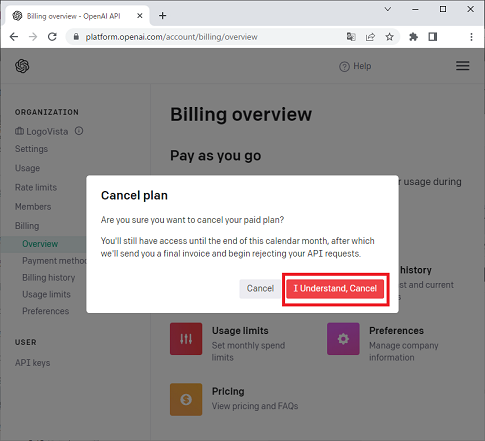Click the red usage limits tile icon
The image size is (485, 441).
click(x=186, y=339)
